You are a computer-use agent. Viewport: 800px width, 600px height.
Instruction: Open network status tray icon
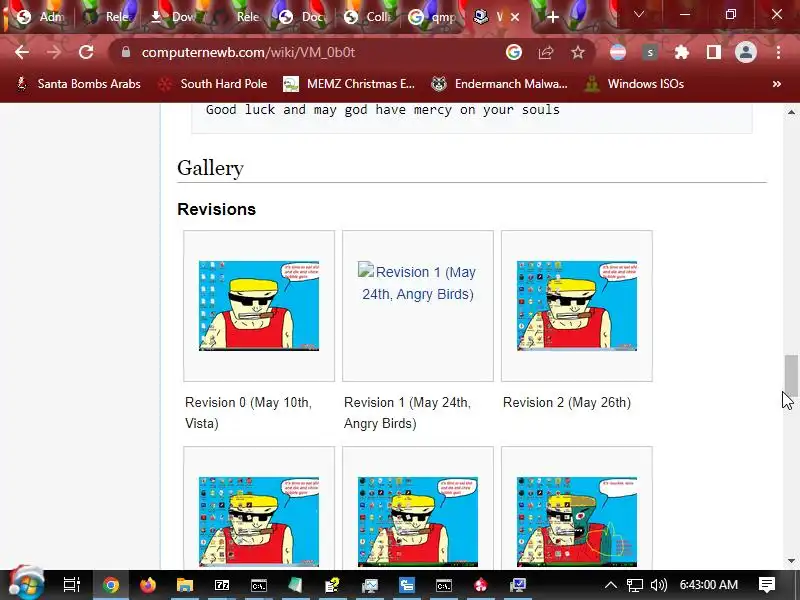click(635, 585)
